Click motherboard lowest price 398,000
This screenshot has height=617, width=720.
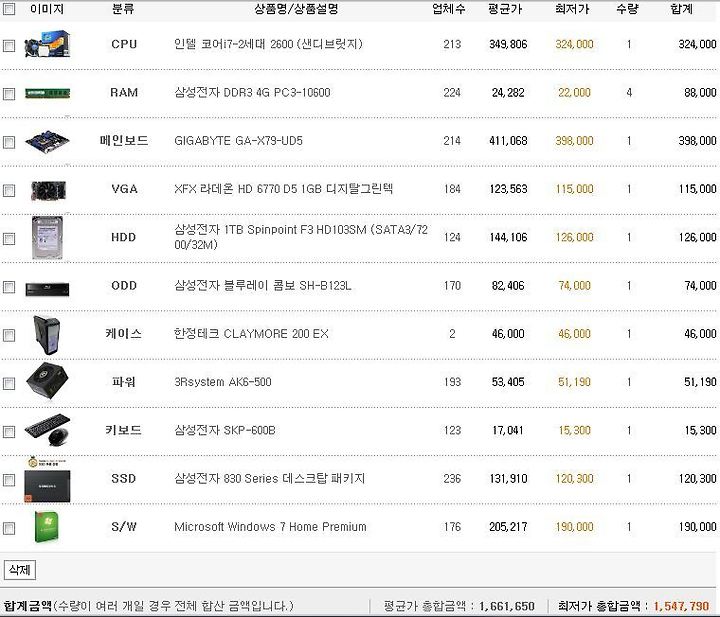tap(574, 141)
